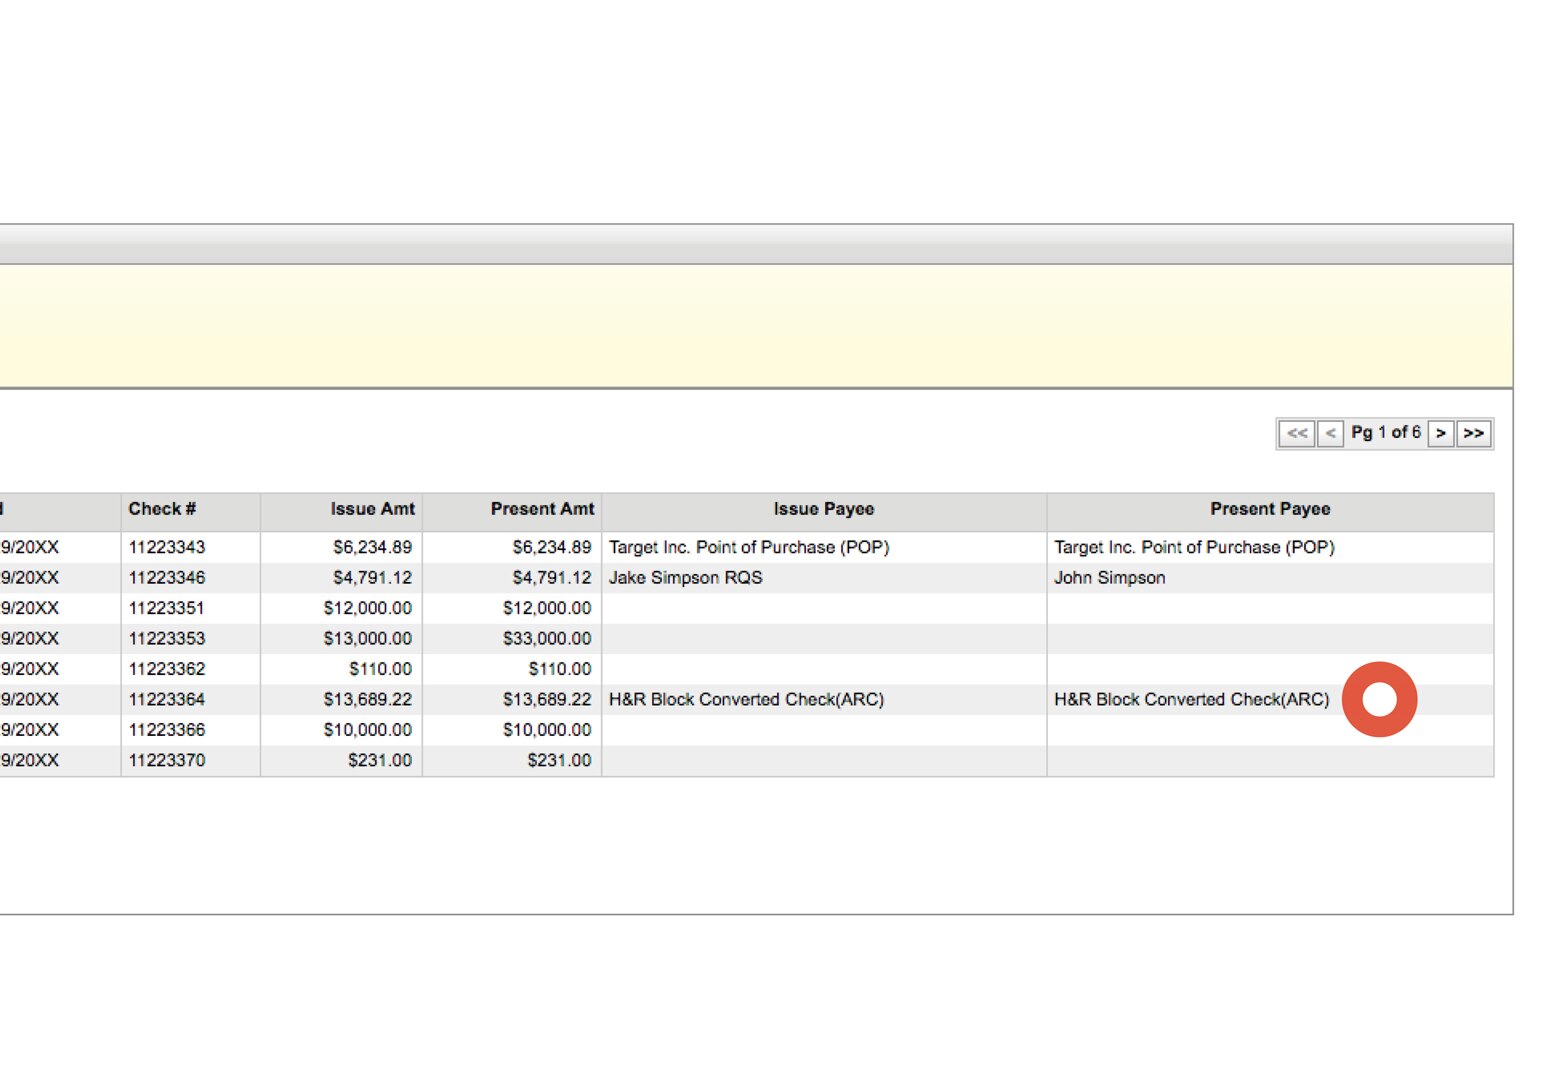Click the 'Pg 1 of 6' page indicator
The width and height of the screenshot is (1550, 1087).
point(1387,432)
